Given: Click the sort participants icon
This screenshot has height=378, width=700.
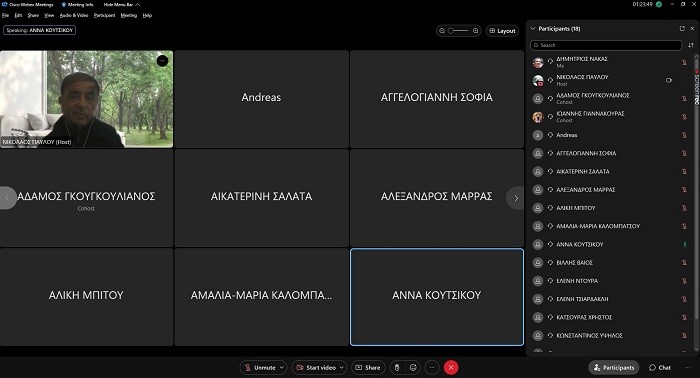Looking at the screenshot, I should [691, 45].
